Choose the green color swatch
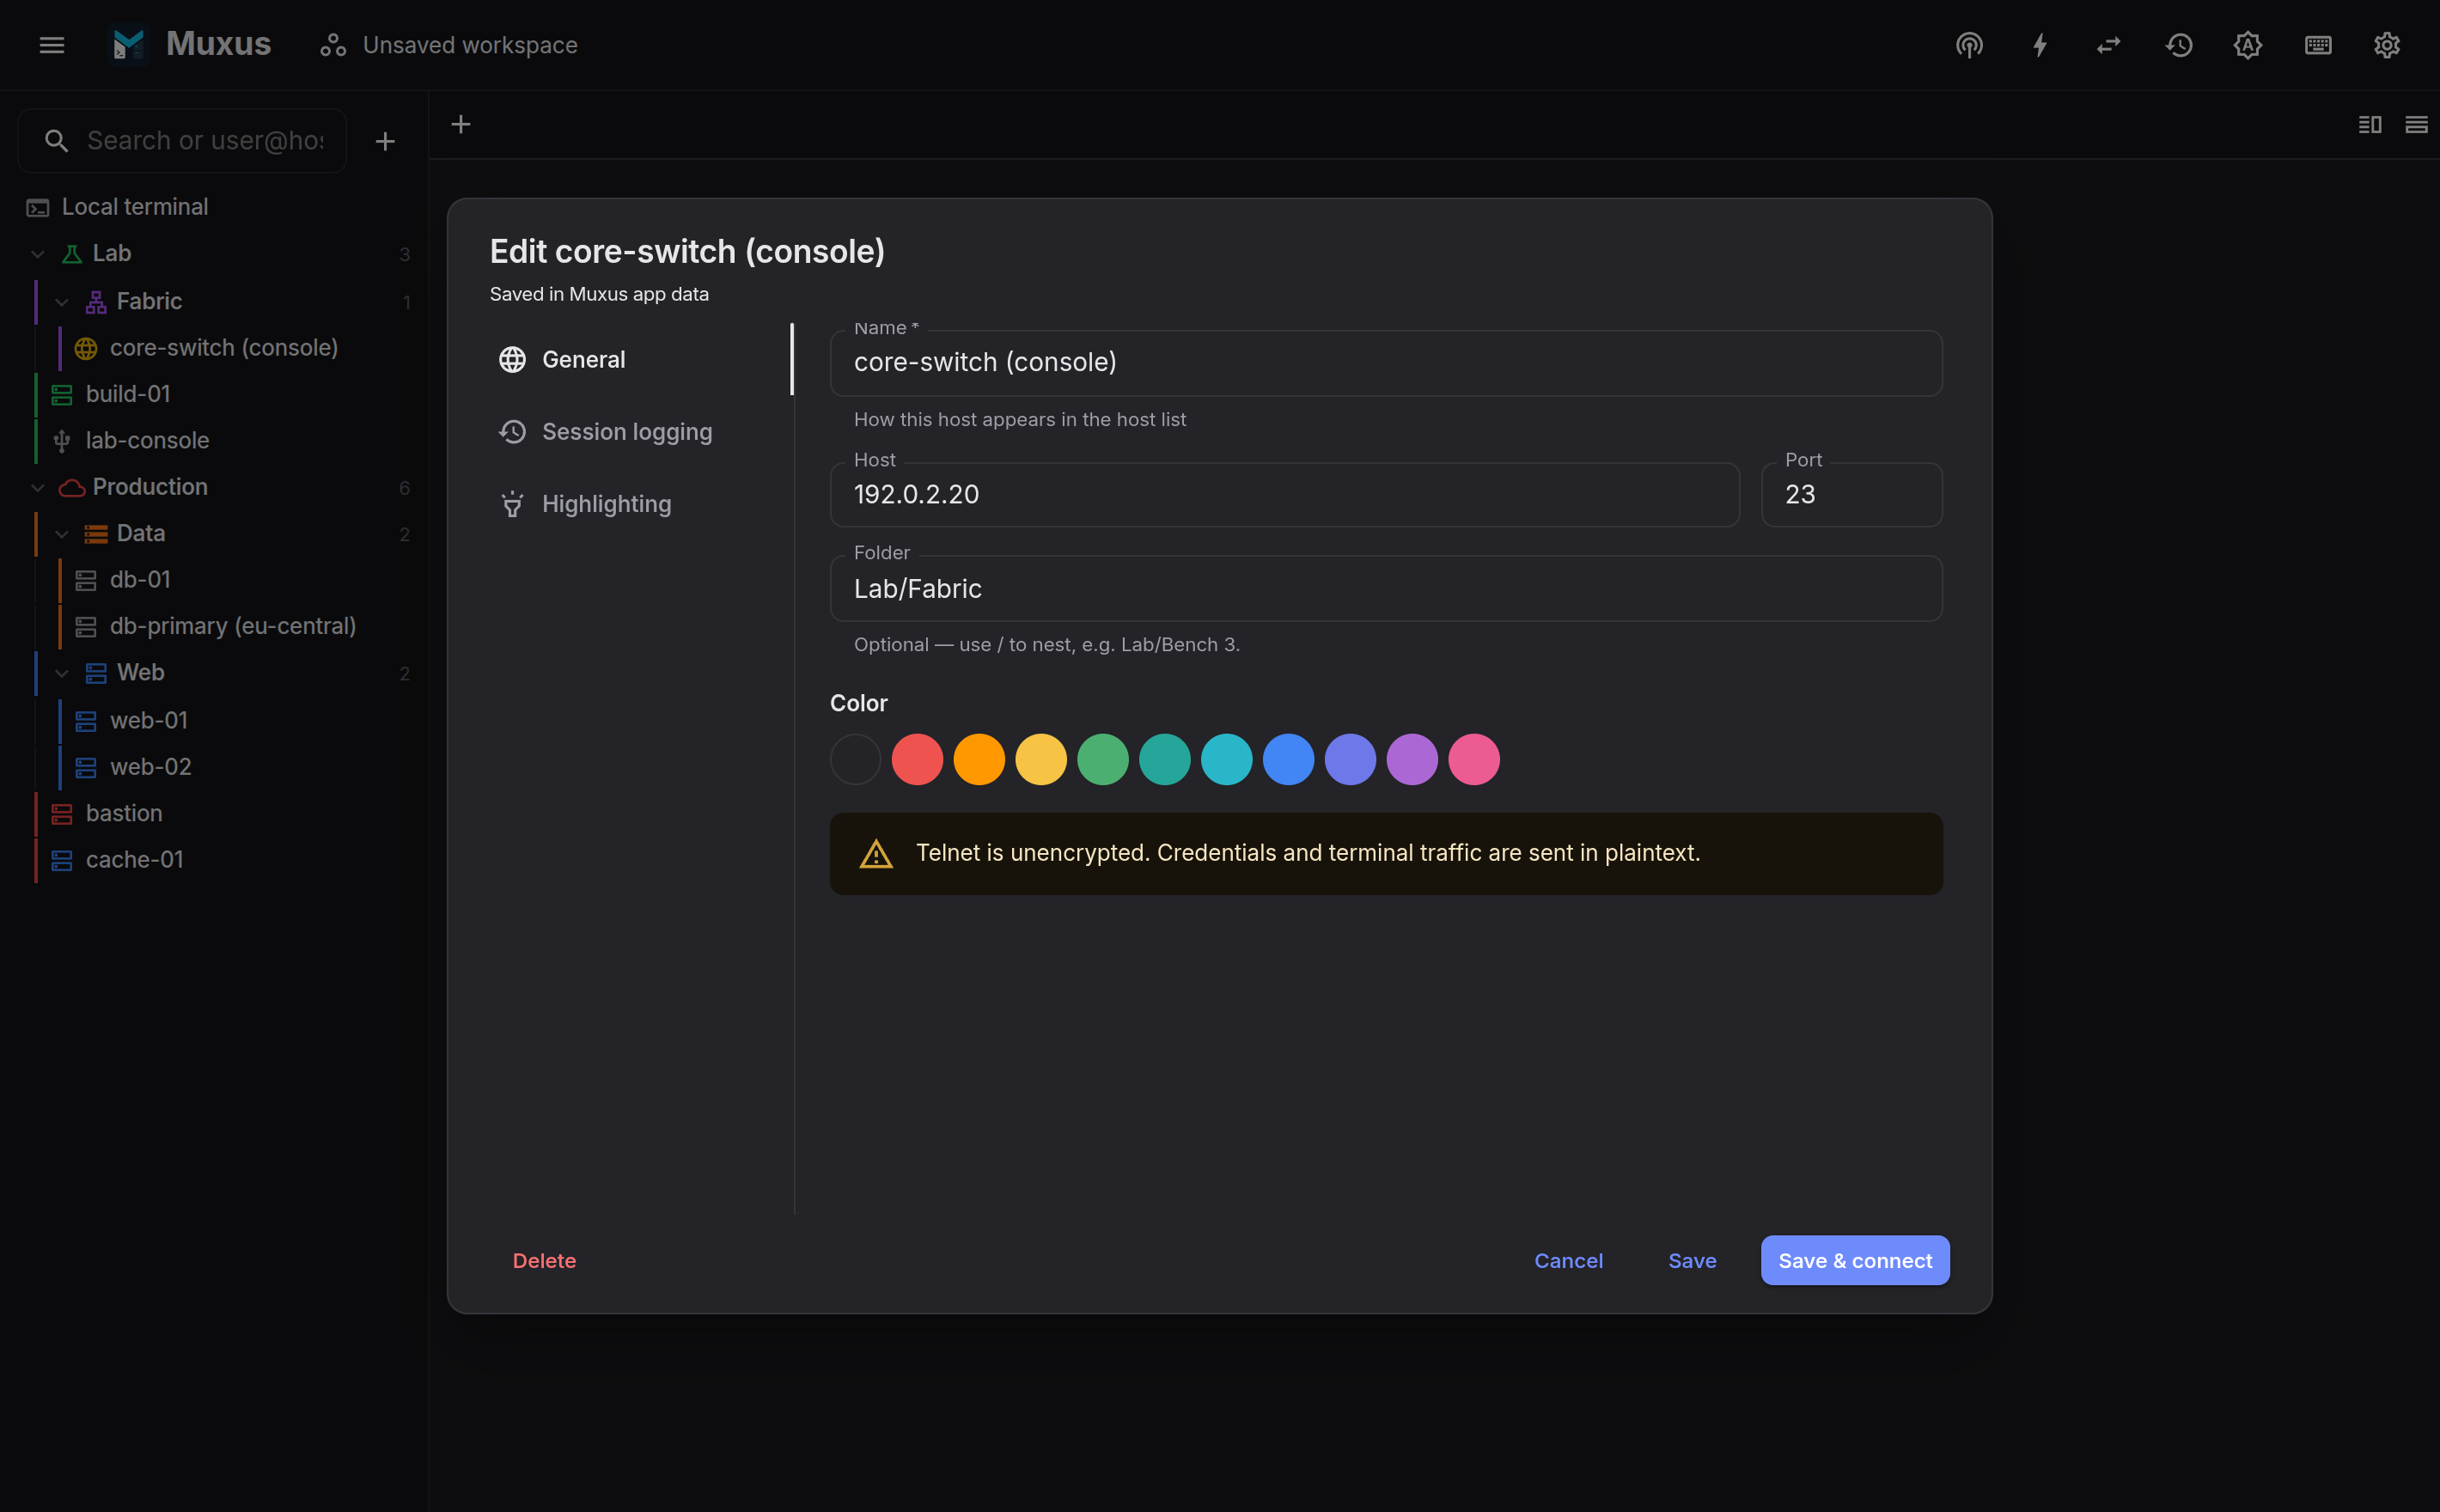Viewport: 2440px width, 1512px height. pos(1103,760)
